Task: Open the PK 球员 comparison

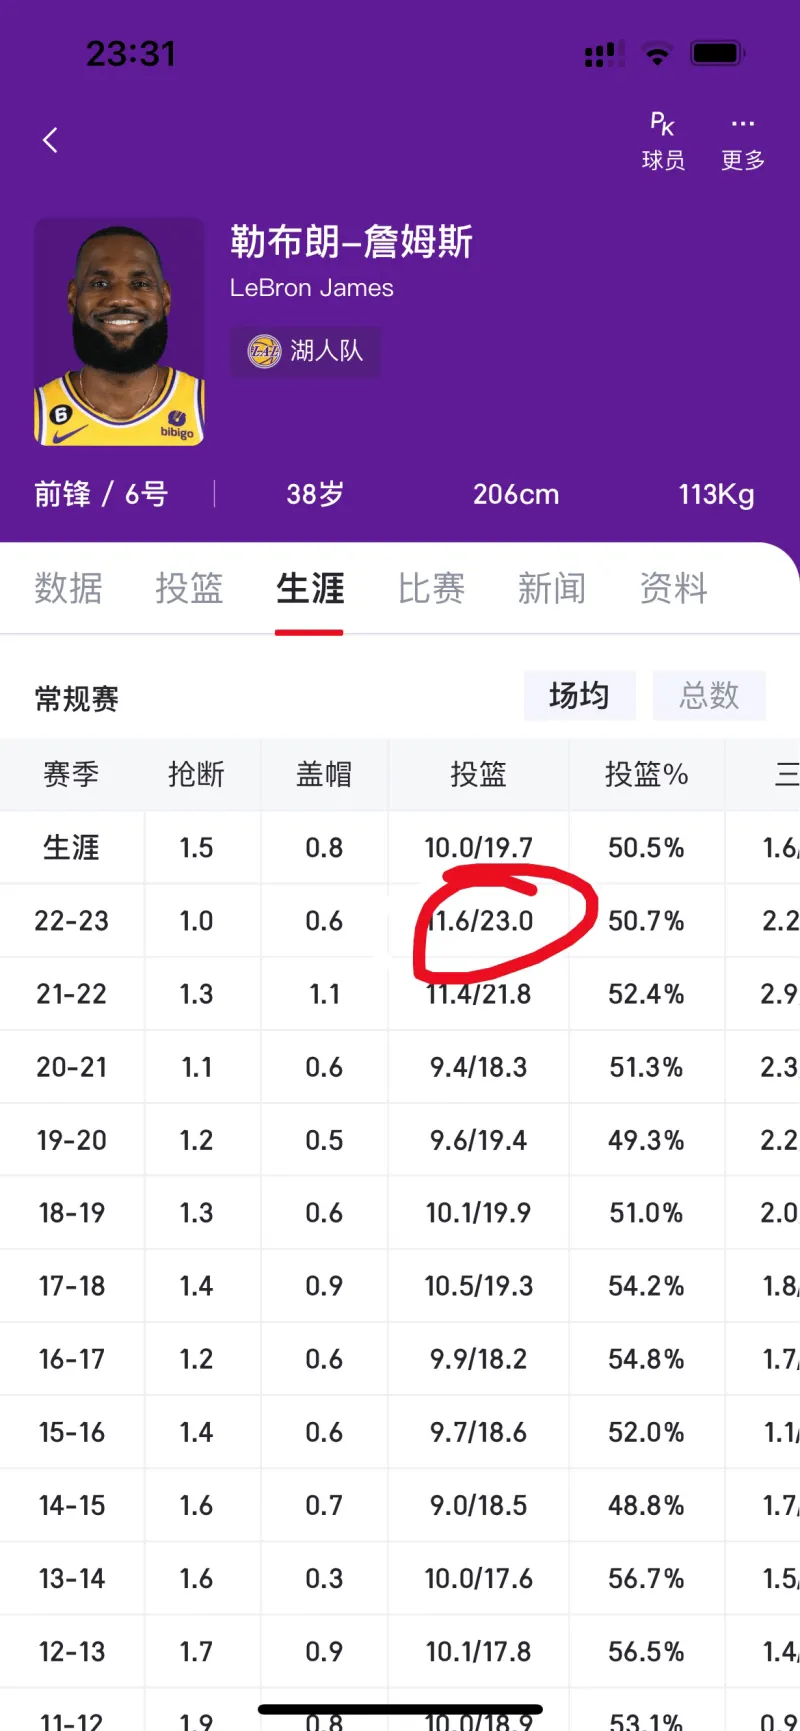Action: [663, 141]
